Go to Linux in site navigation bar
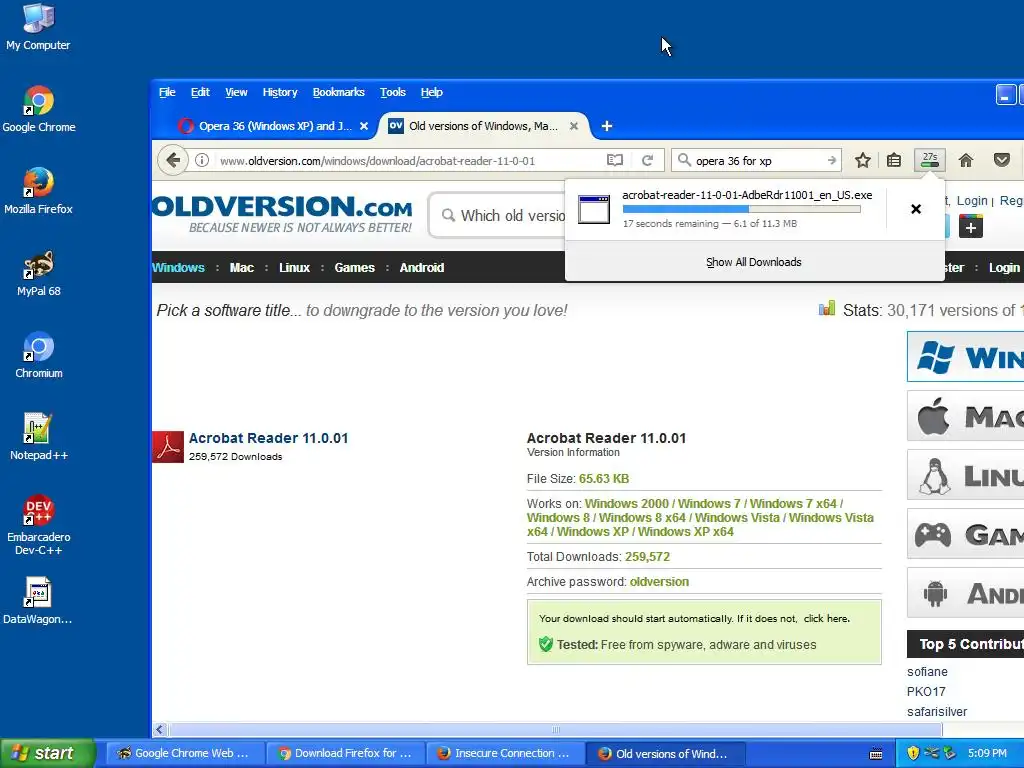1024x768 pixels. [x=295, y=268]
